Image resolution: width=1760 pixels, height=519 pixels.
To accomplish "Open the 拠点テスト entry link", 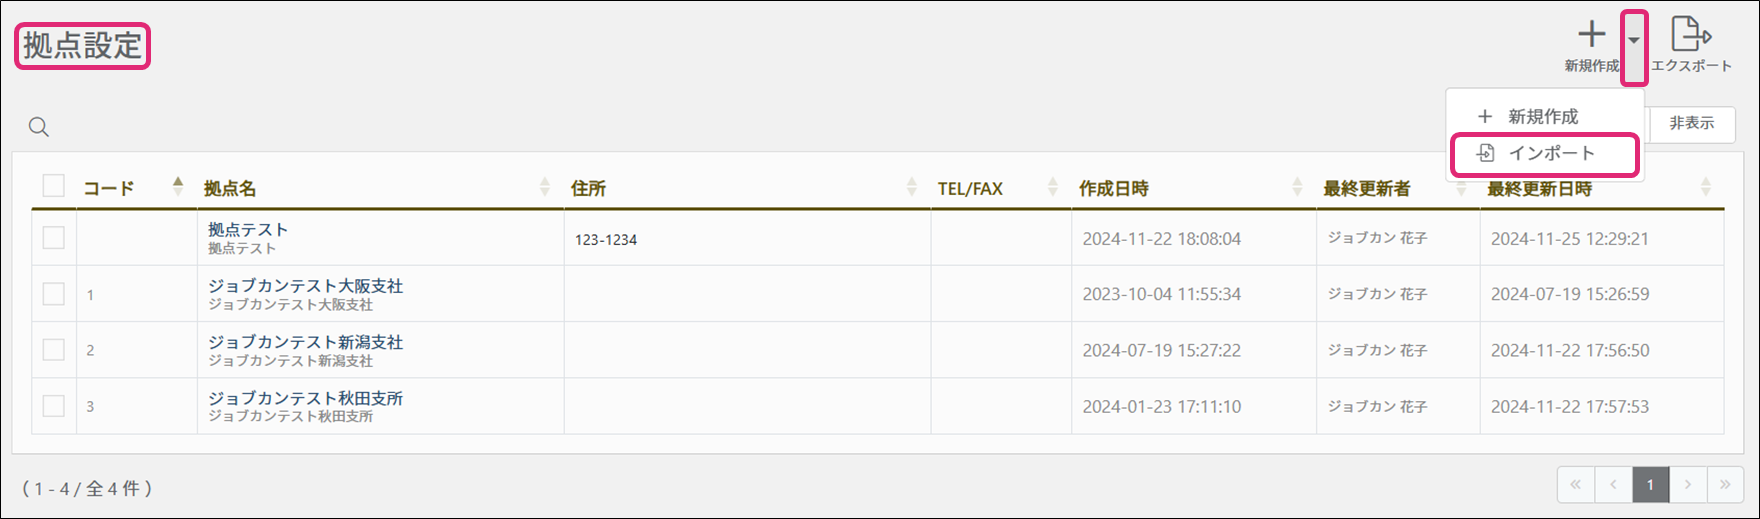I will pos(248,230).
